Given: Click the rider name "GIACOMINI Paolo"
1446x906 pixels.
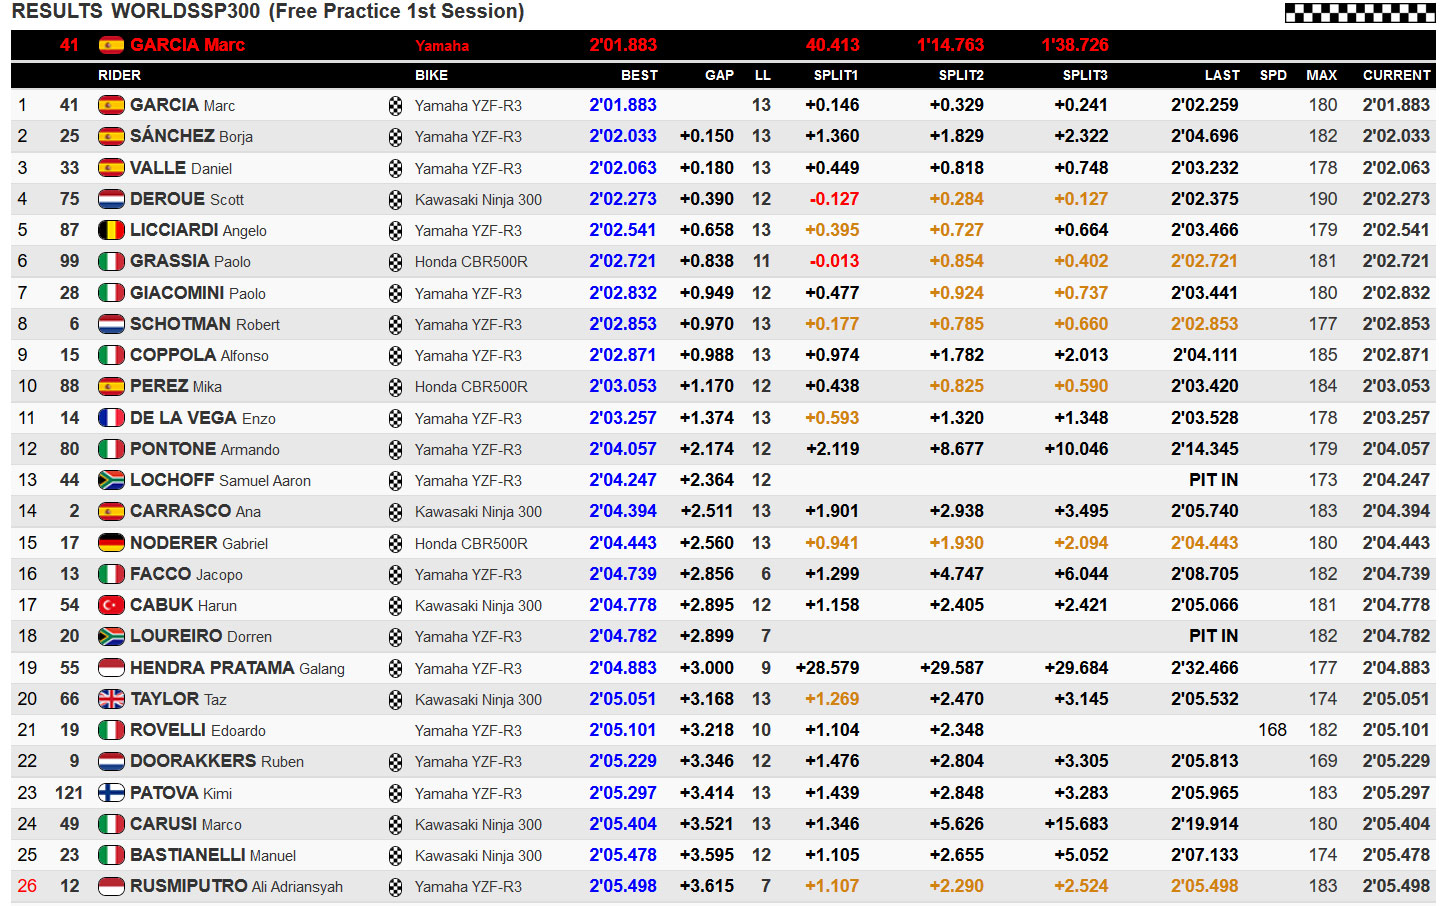Looking at the screenshot, I should pyautogui.click(x=198, y=293).
